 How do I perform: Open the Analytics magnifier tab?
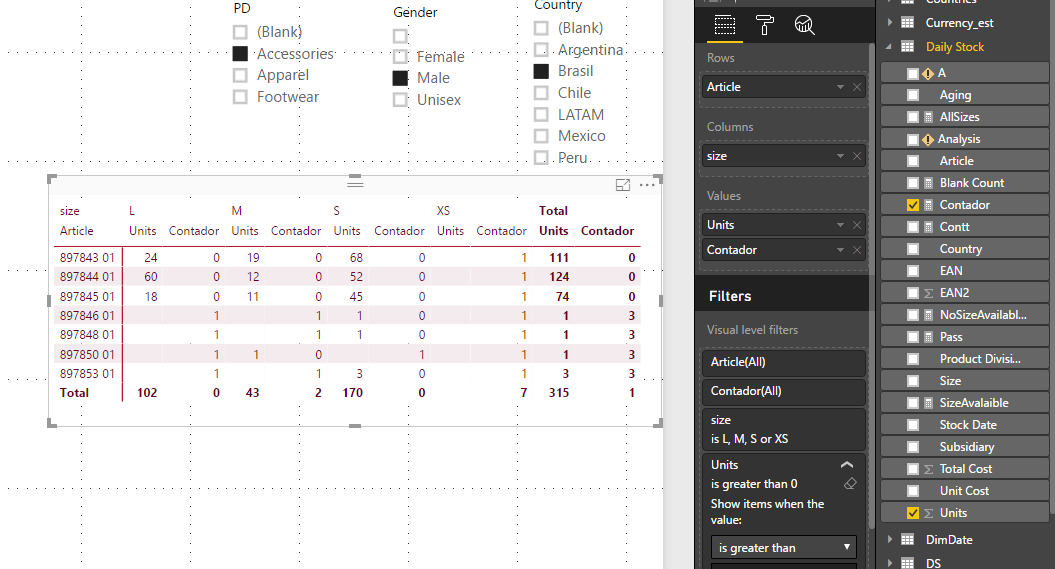(805, 25)
